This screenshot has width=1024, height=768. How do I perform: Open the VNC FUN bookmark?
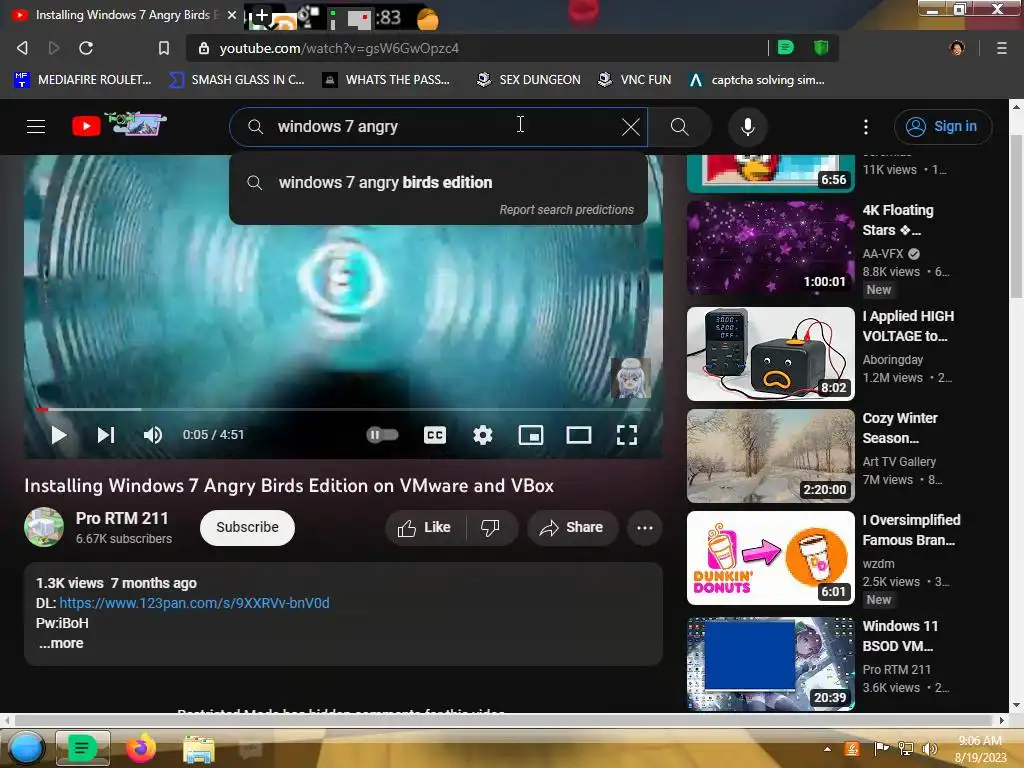[634, 80]
